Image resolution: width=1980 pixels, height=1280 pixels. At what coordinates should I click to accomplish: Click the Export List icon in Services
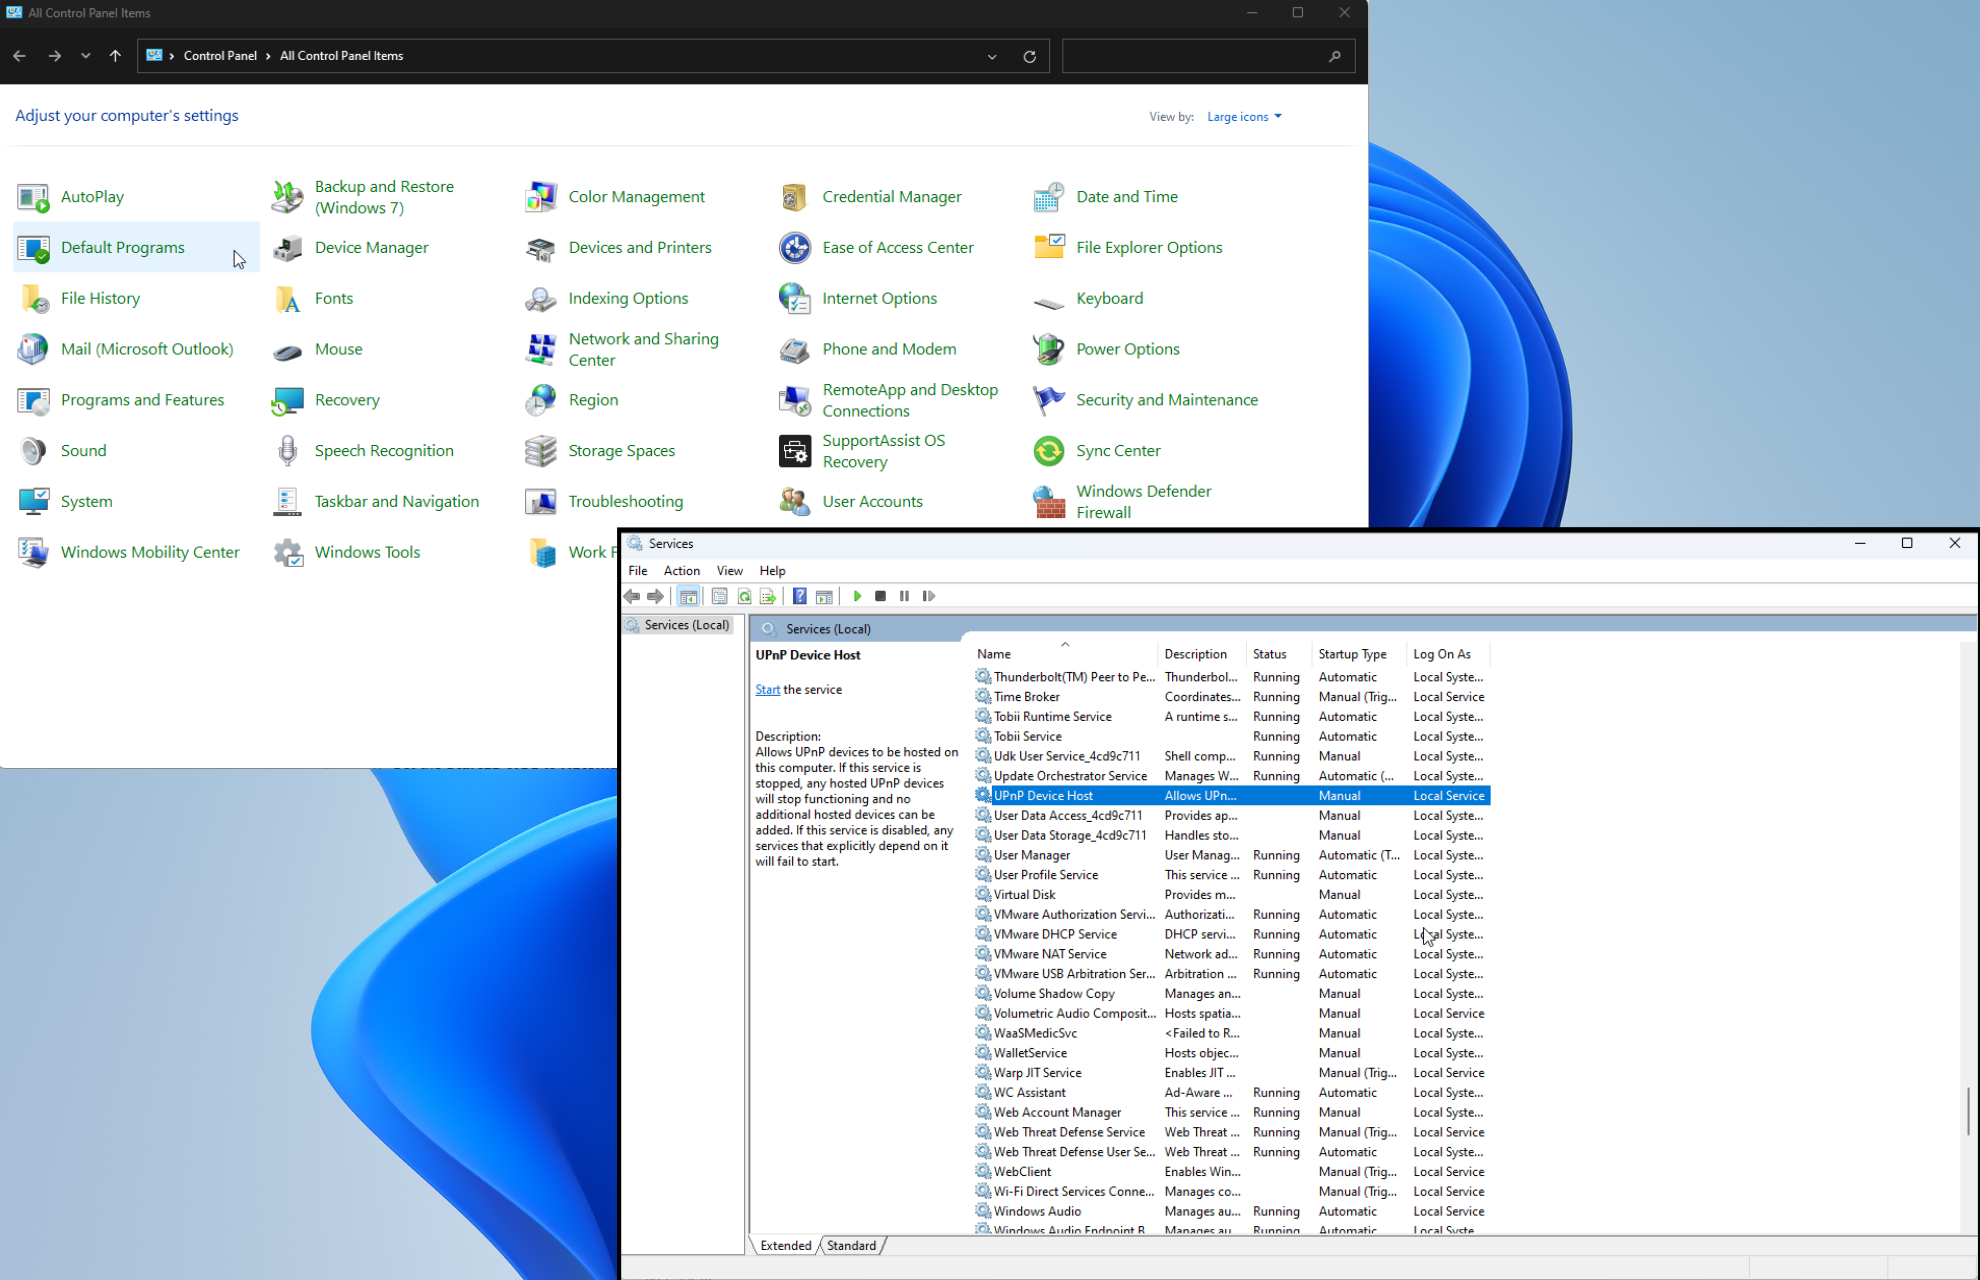768,596
